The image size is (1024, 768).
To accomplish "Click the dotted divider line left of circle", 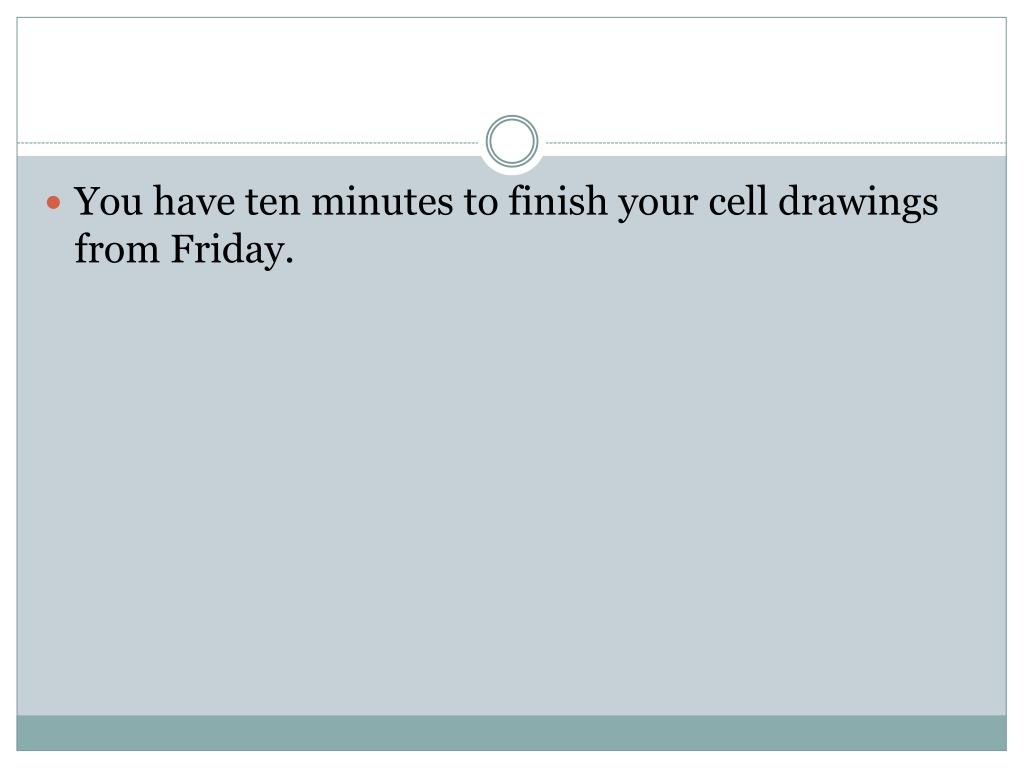I will [248, 142].
